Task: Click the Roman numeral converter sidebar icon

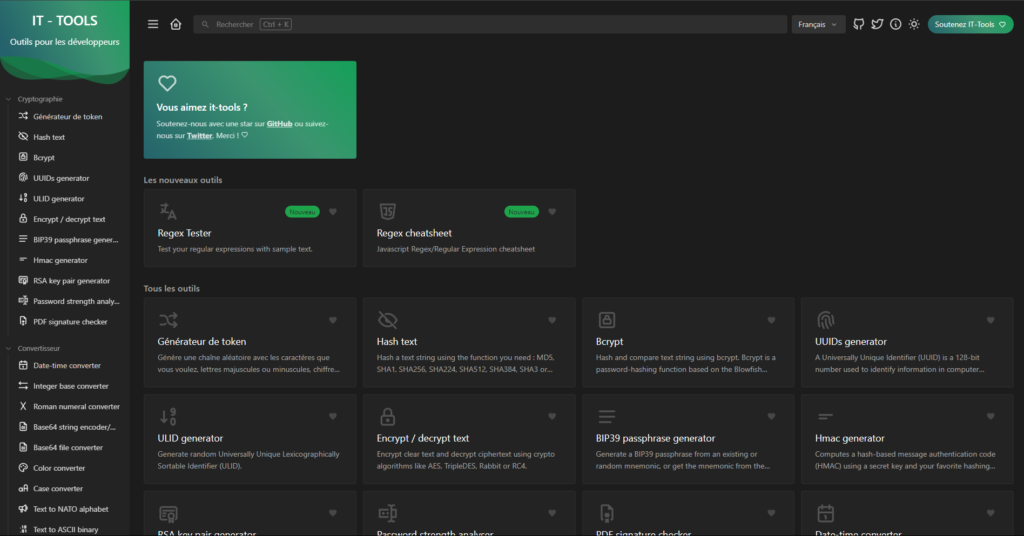Action: point(23,406)
